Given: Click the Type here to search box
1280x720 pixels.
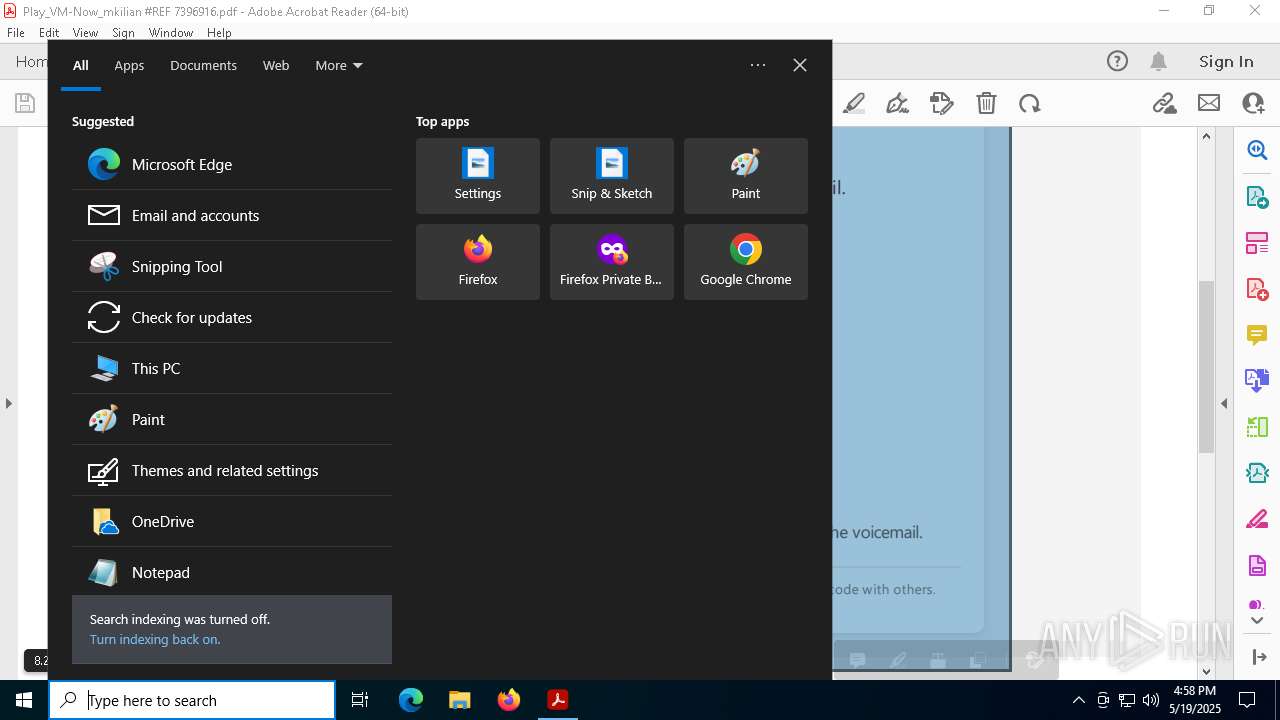Looking at the screenshot, I should pyautogui.click(x=192, y=700).
